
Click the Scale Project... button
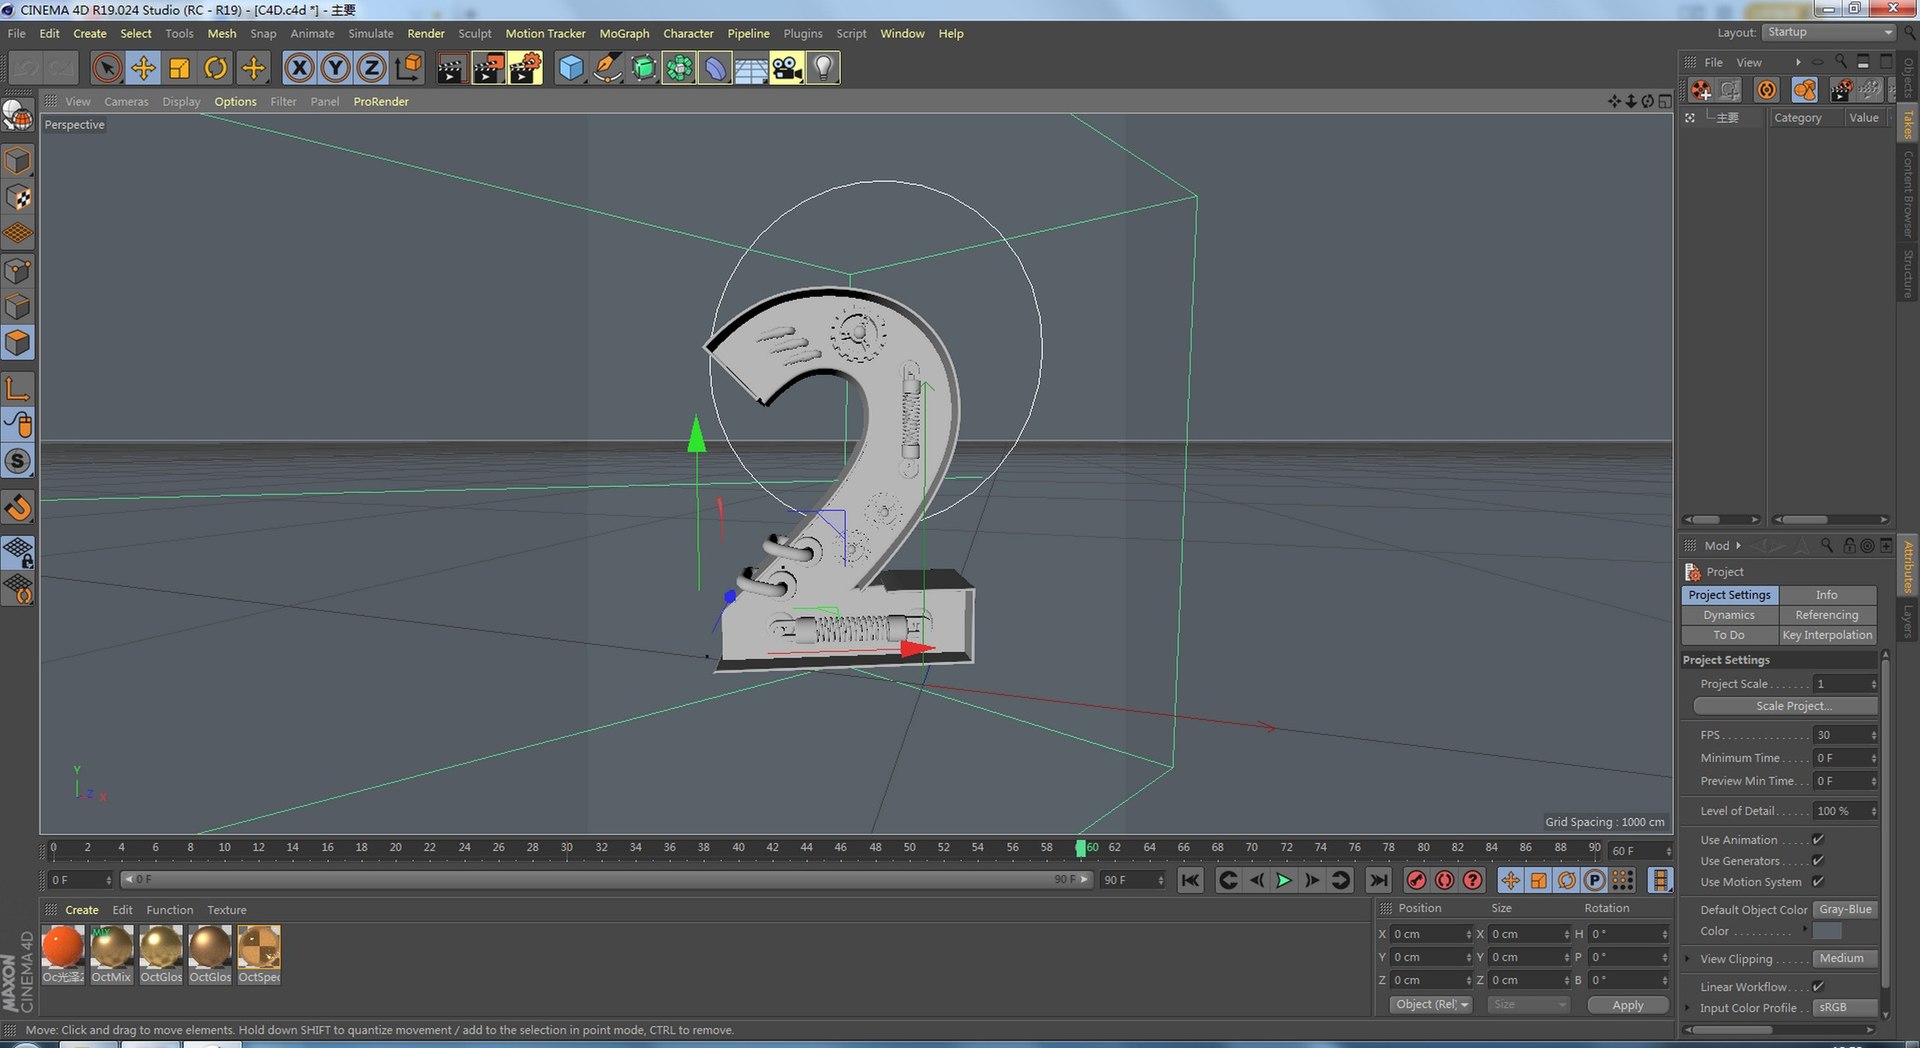pyautogui.click(x=1786, y=706)
